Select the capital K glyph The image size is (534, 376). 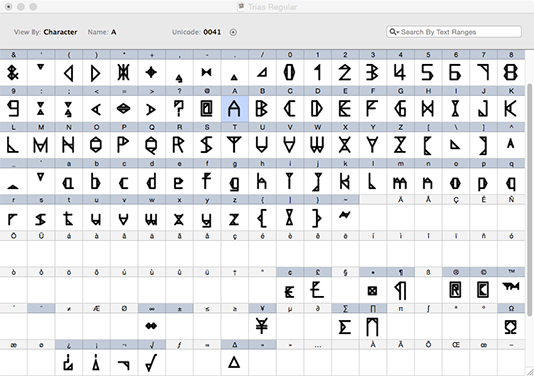pyautogui.click(x=511, y=109)
